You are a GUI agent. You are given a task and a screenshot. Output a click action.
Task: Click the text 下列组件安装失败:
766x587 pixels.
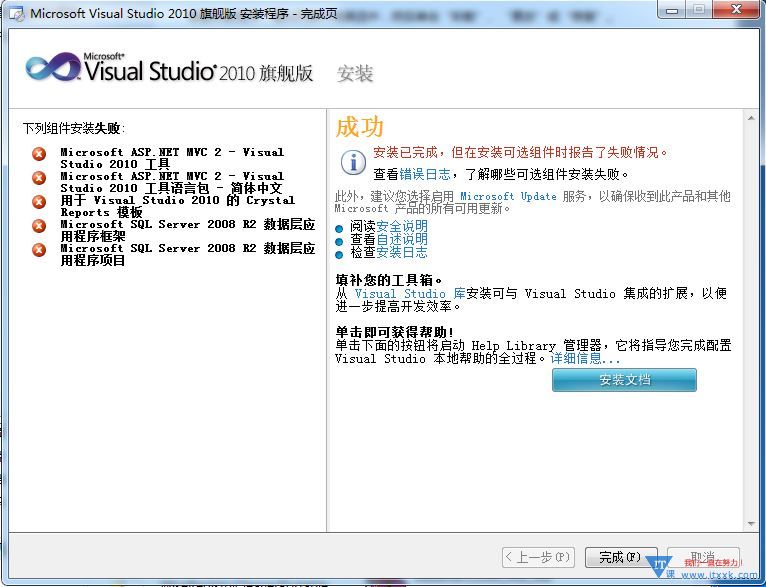coord(74,128)
